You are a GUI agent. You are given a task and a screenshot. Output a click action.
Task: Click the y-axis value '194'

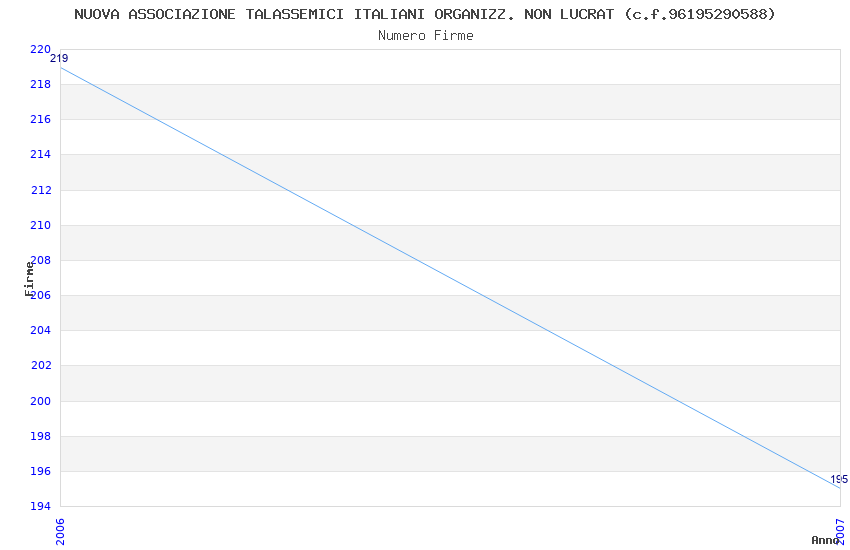click(x=40, y=506)
